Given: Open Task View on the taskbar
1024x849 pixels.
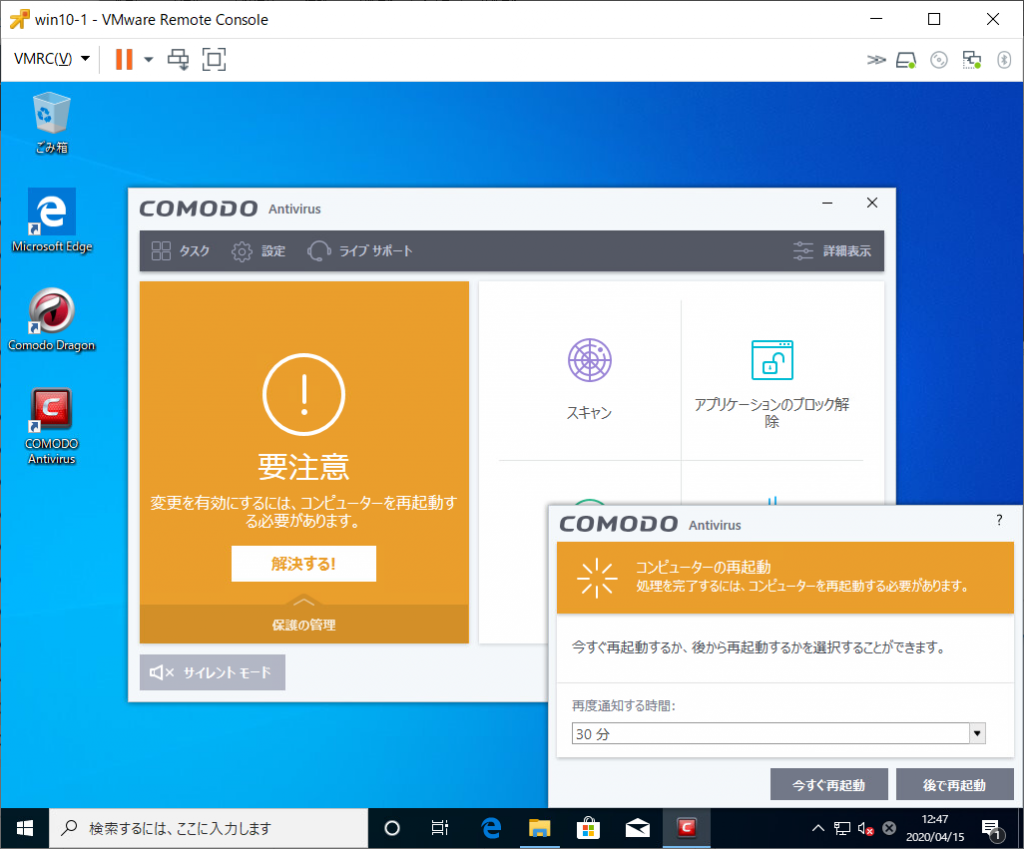Looking at the screenshot, I should coord(440,828).
